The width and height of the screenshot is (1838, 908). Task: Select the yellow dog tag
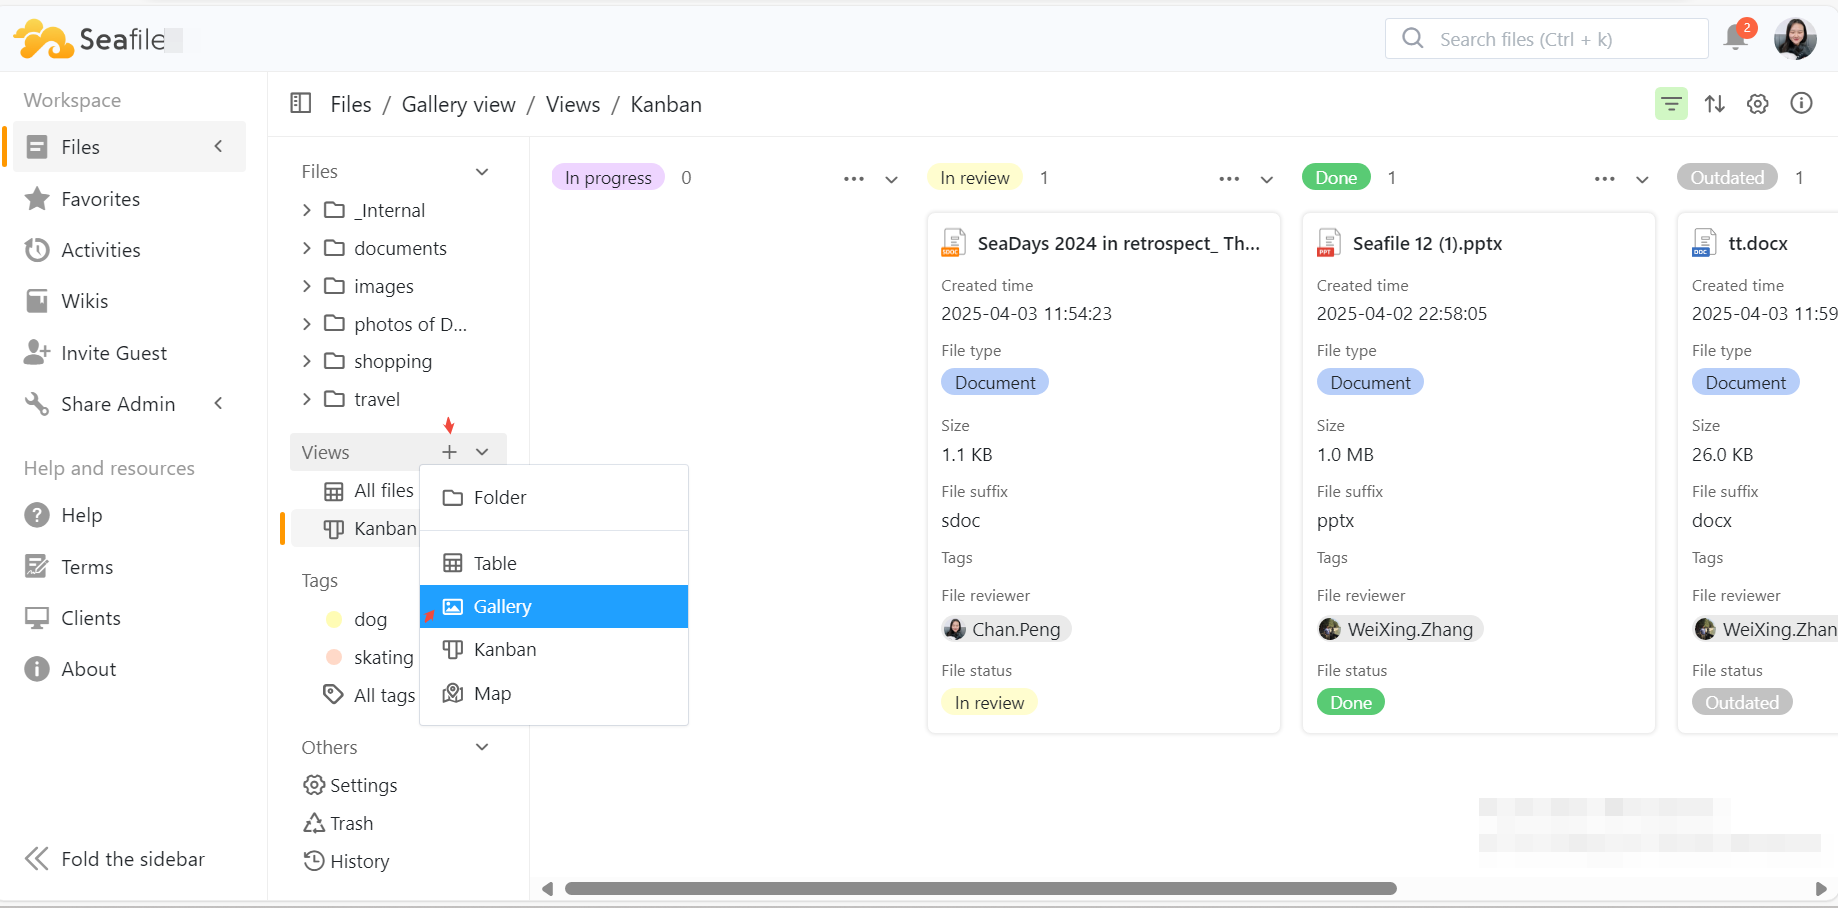pyautogui.click(x=369, y=619)
